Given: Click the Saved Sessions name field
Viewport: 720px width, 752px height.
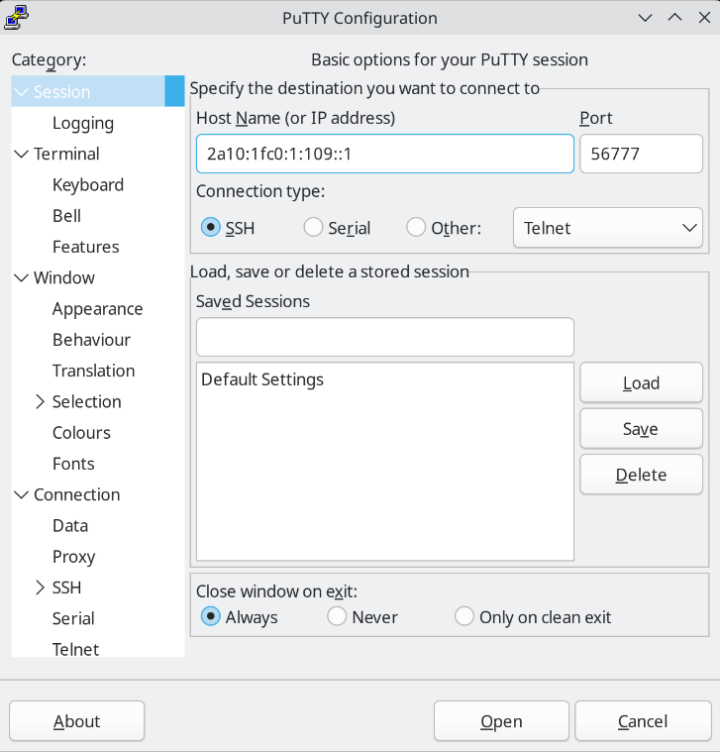Looking at the screenshot, I should click(x=385, y=337).
